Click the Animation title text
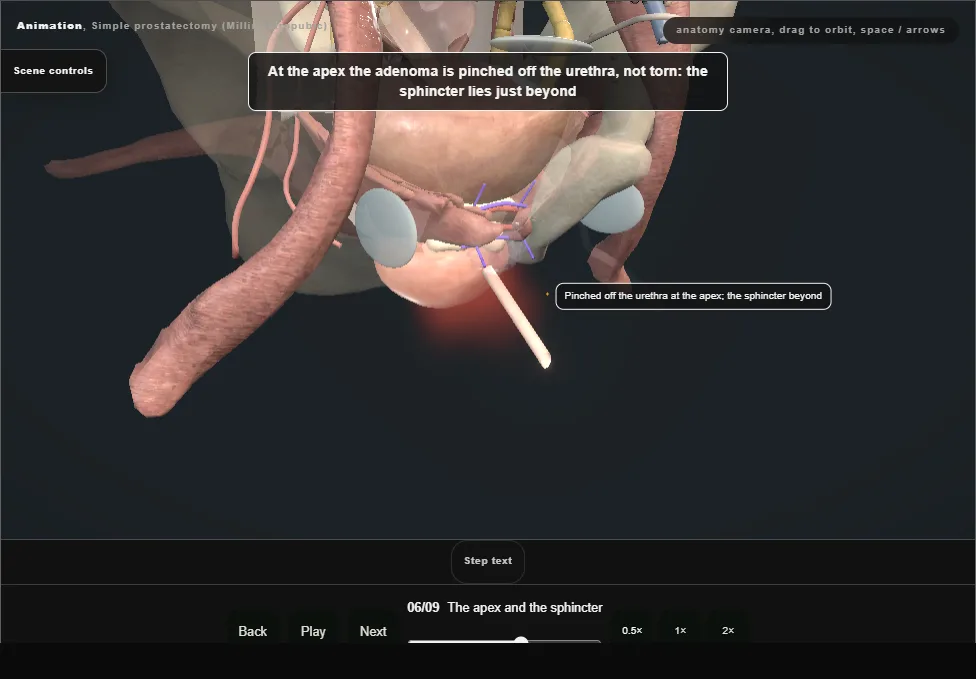This screenshot has width=976, height=679. click(x=49, y=26)
